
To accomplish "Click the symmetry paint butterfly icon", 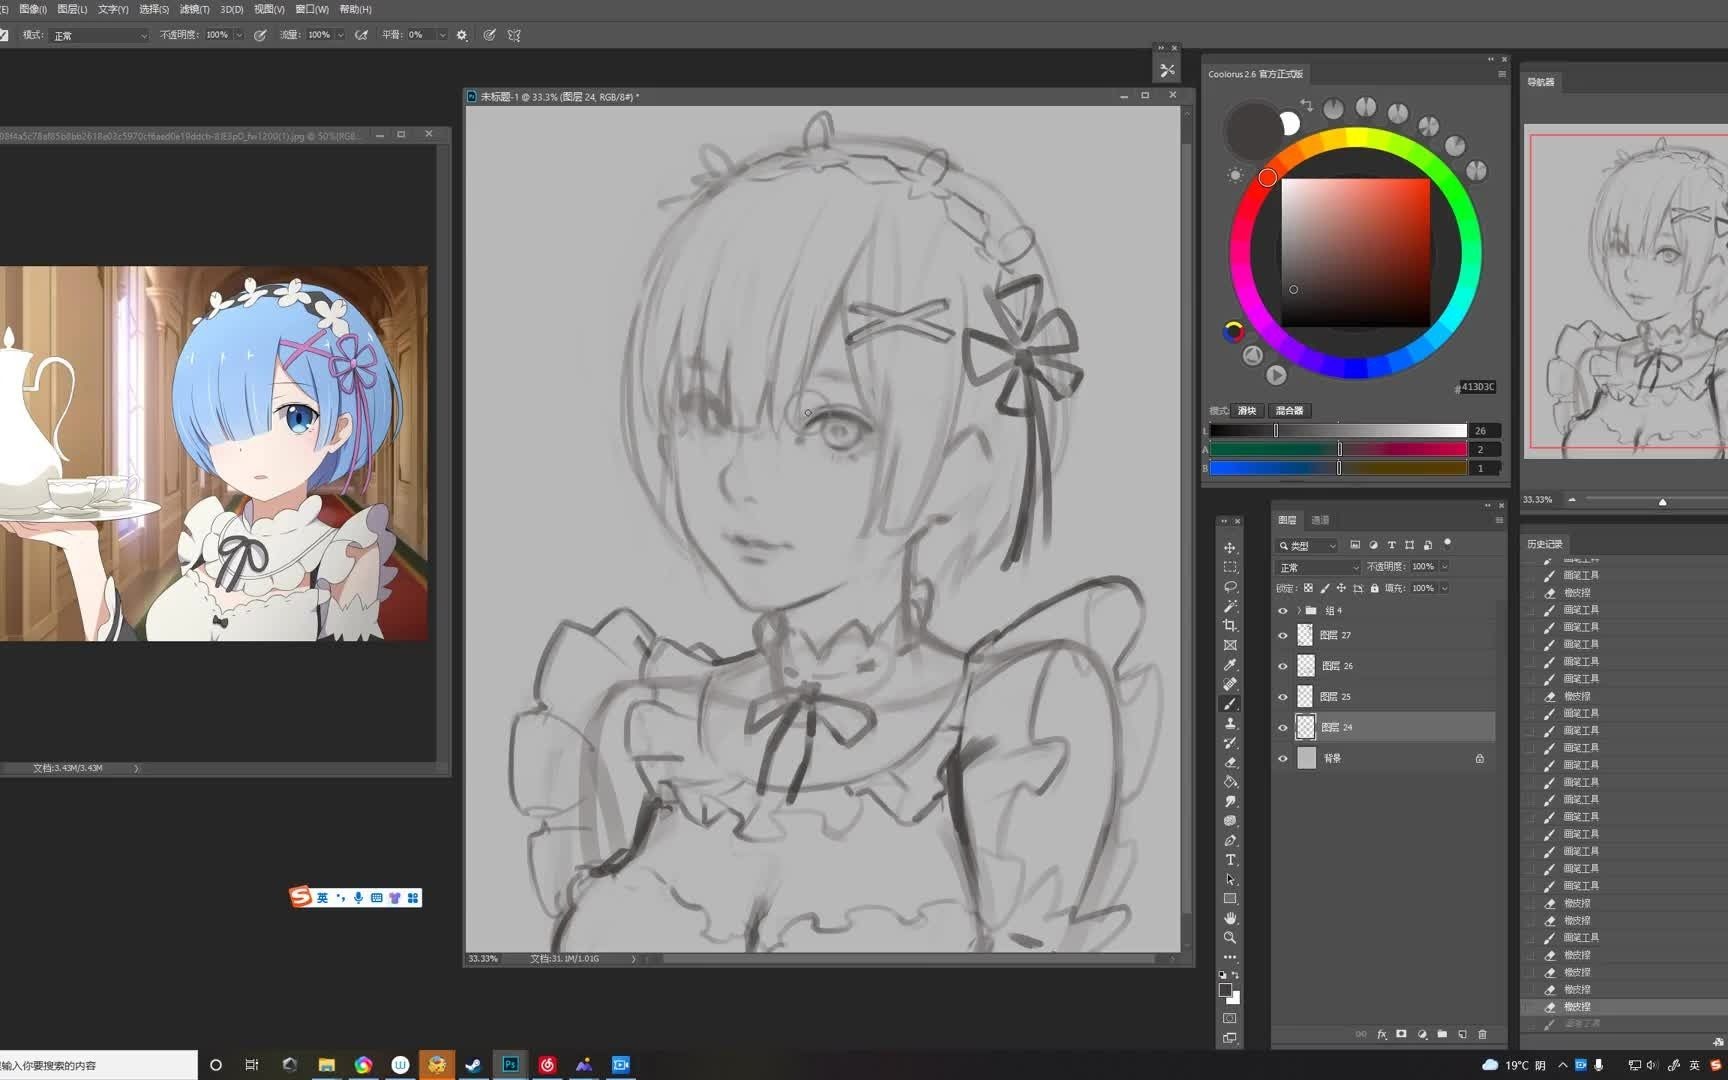I will 514,35.
